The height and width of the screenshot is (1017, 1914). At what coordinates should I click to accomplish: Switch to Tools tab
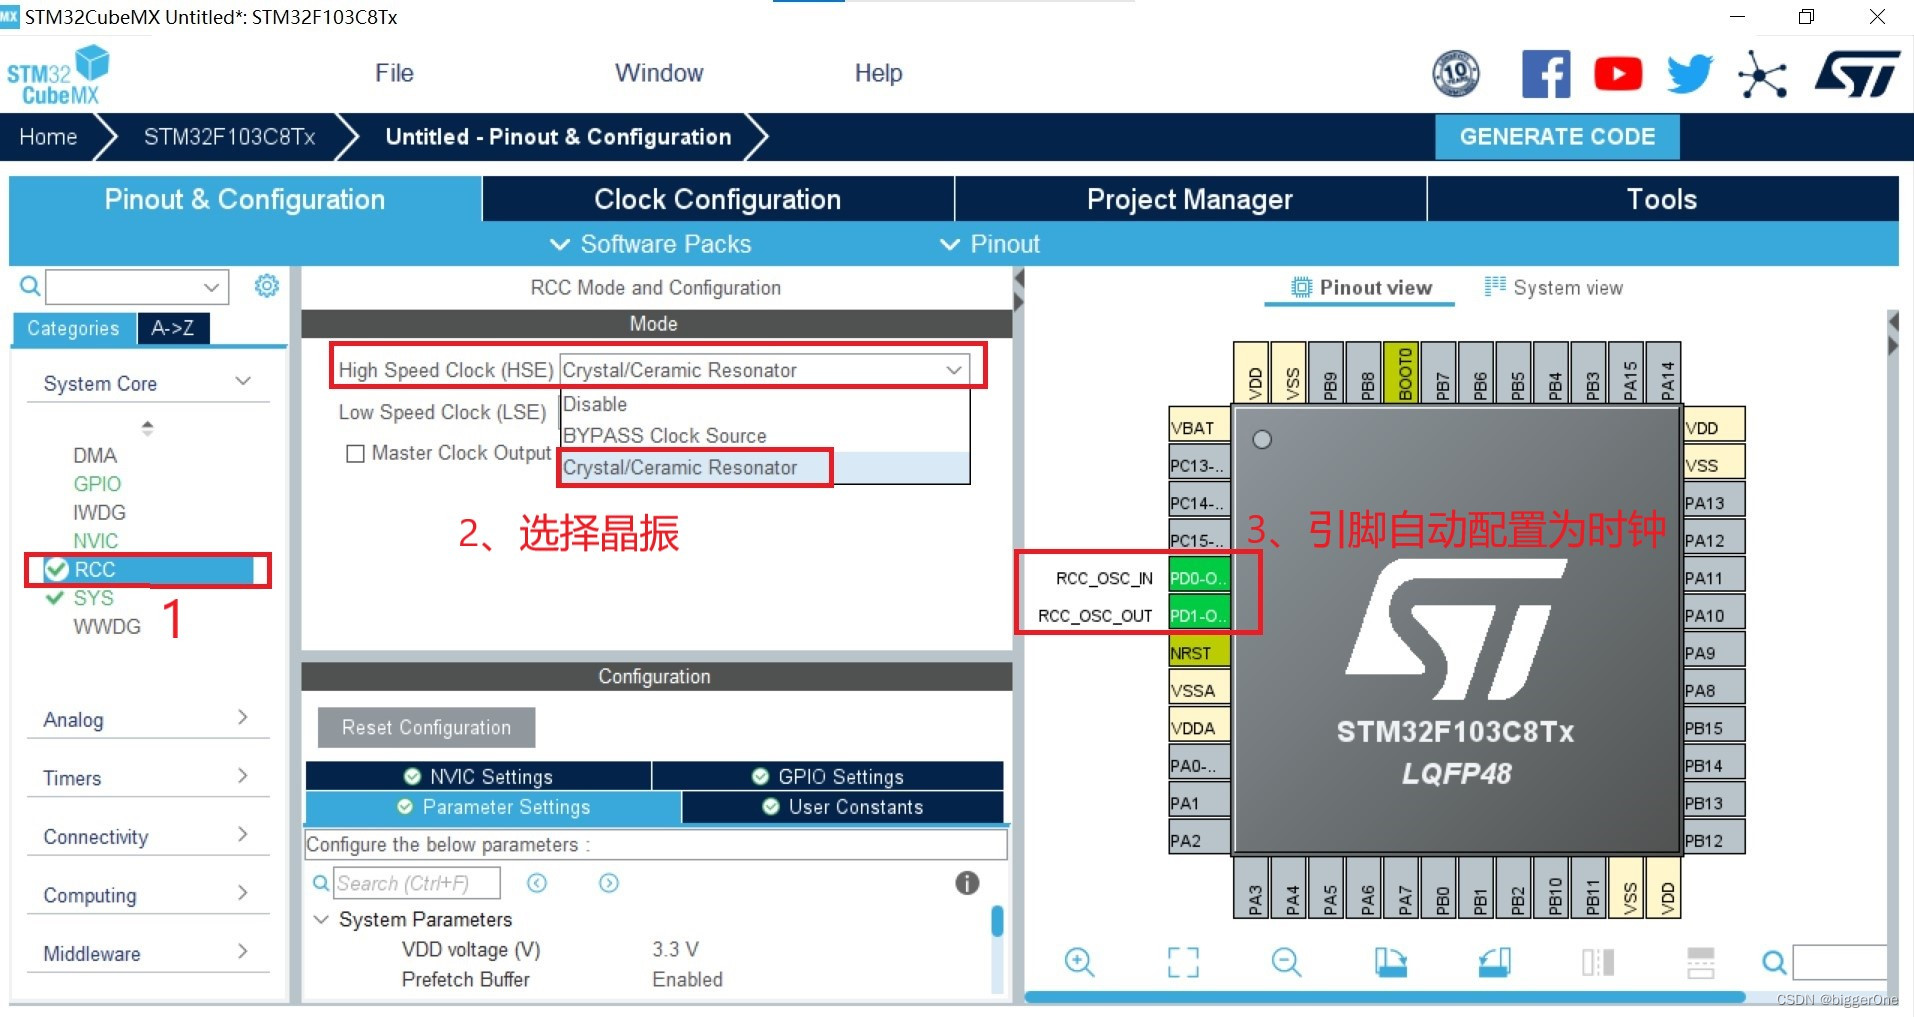point(1662,199)
